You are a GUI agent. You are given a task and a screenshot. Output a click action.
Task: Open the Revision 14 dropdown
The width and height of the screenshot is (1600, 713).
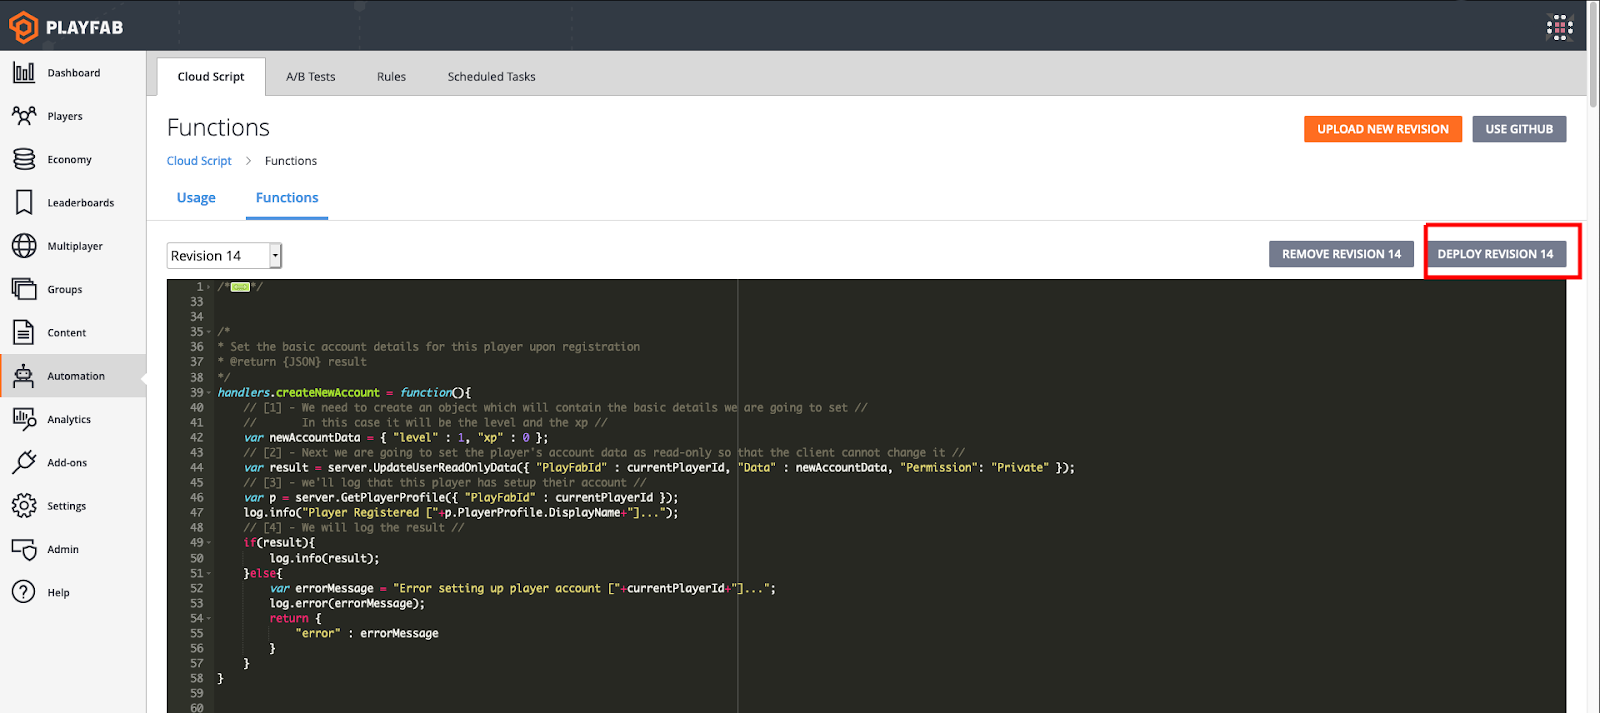point(224,256)
